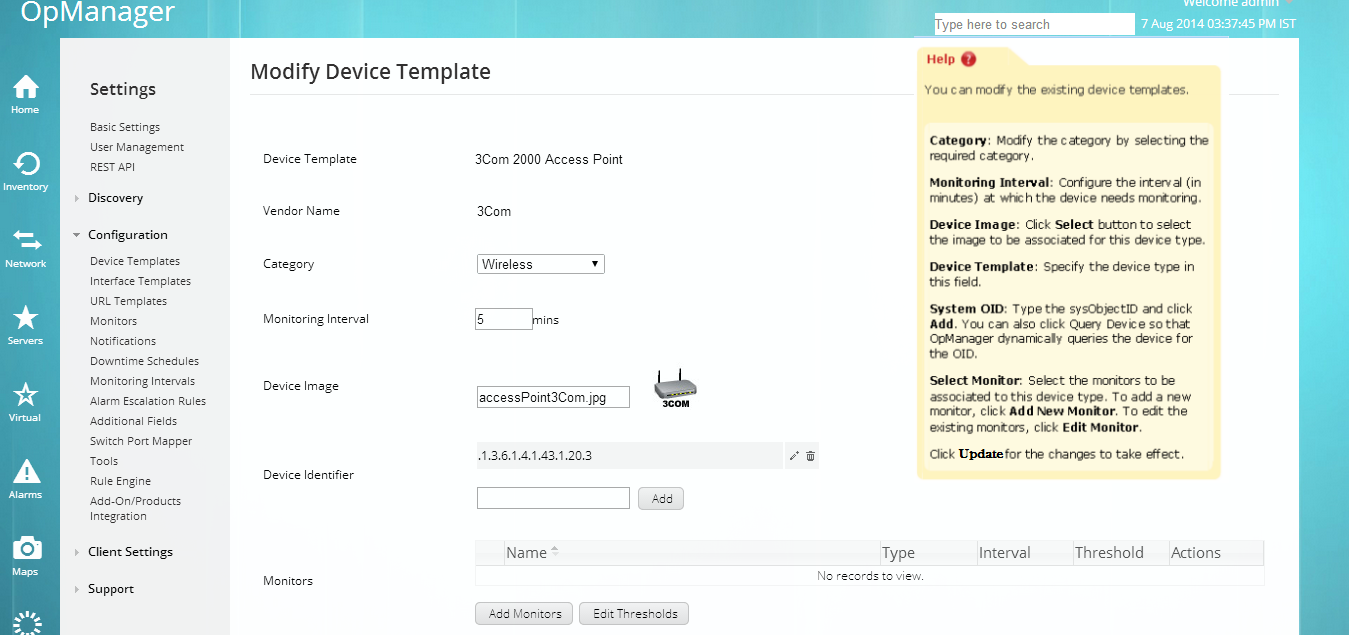Go to Home in the sidebar

pyautogui.click(x=25, y=94)
